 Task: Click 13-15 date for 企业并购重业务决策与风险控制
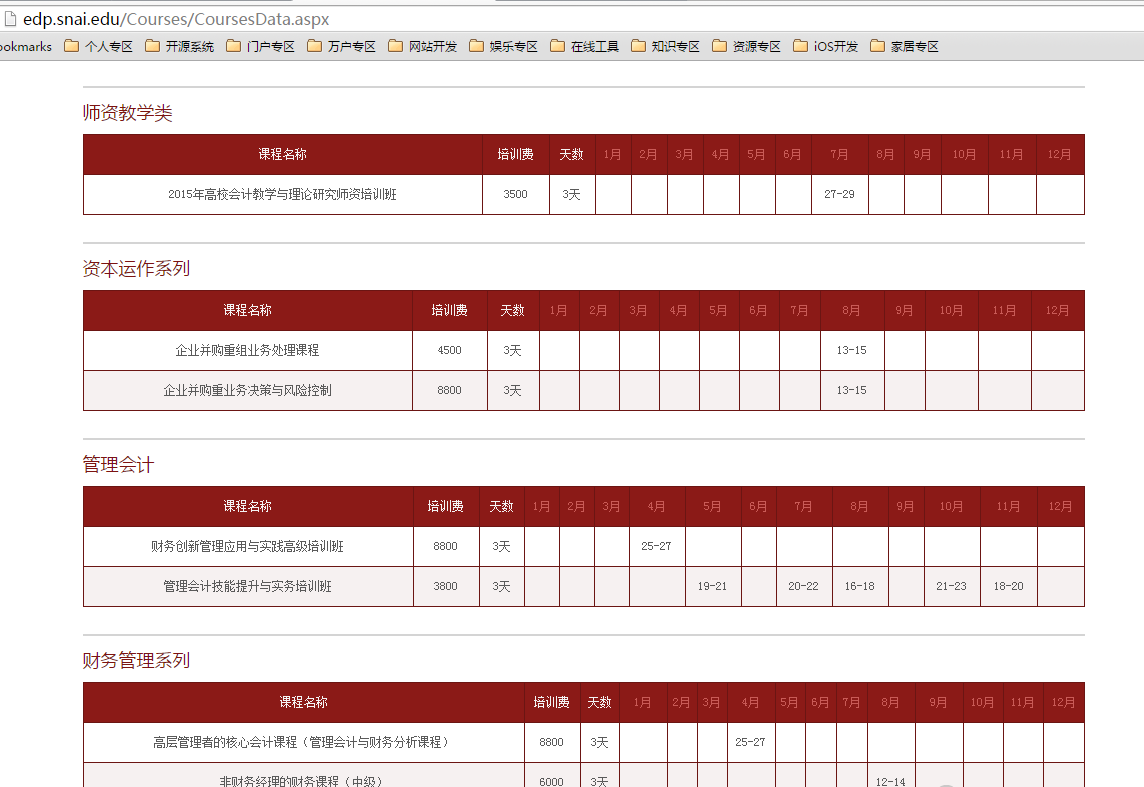(851, 391)
